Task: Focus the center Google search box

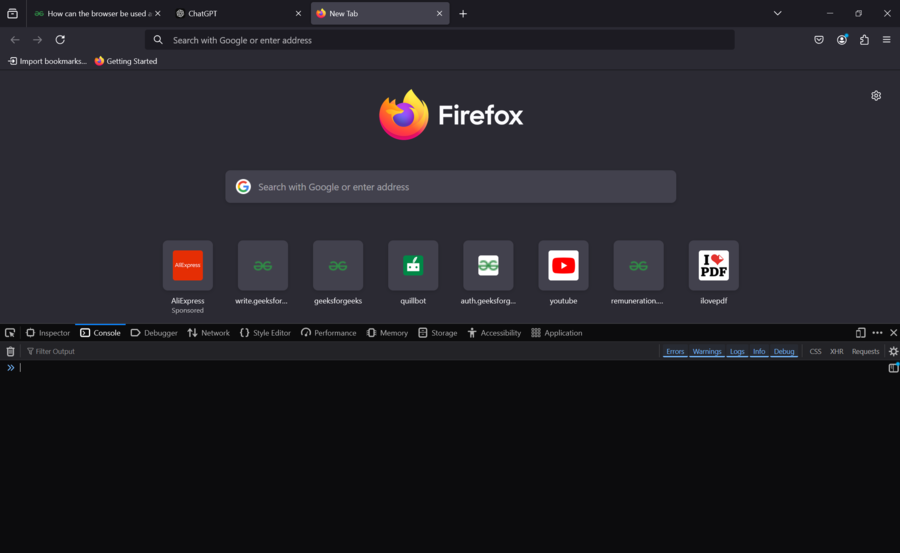Action: (451, 187)
